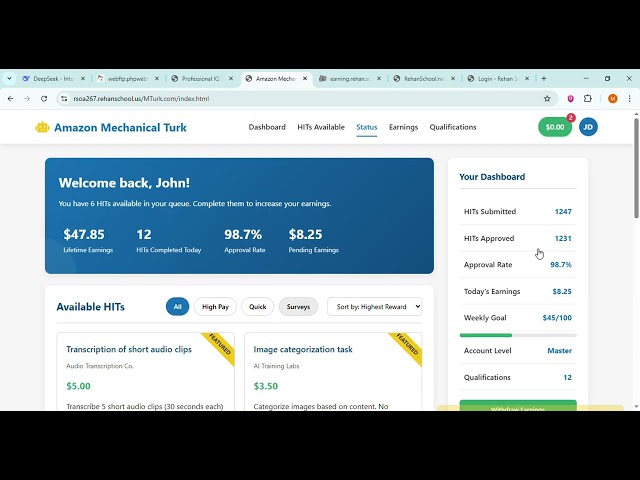The image size is (640, 480).
Task: Switch to the DeepSeek browser tab
Action: (x=53, y=78)
